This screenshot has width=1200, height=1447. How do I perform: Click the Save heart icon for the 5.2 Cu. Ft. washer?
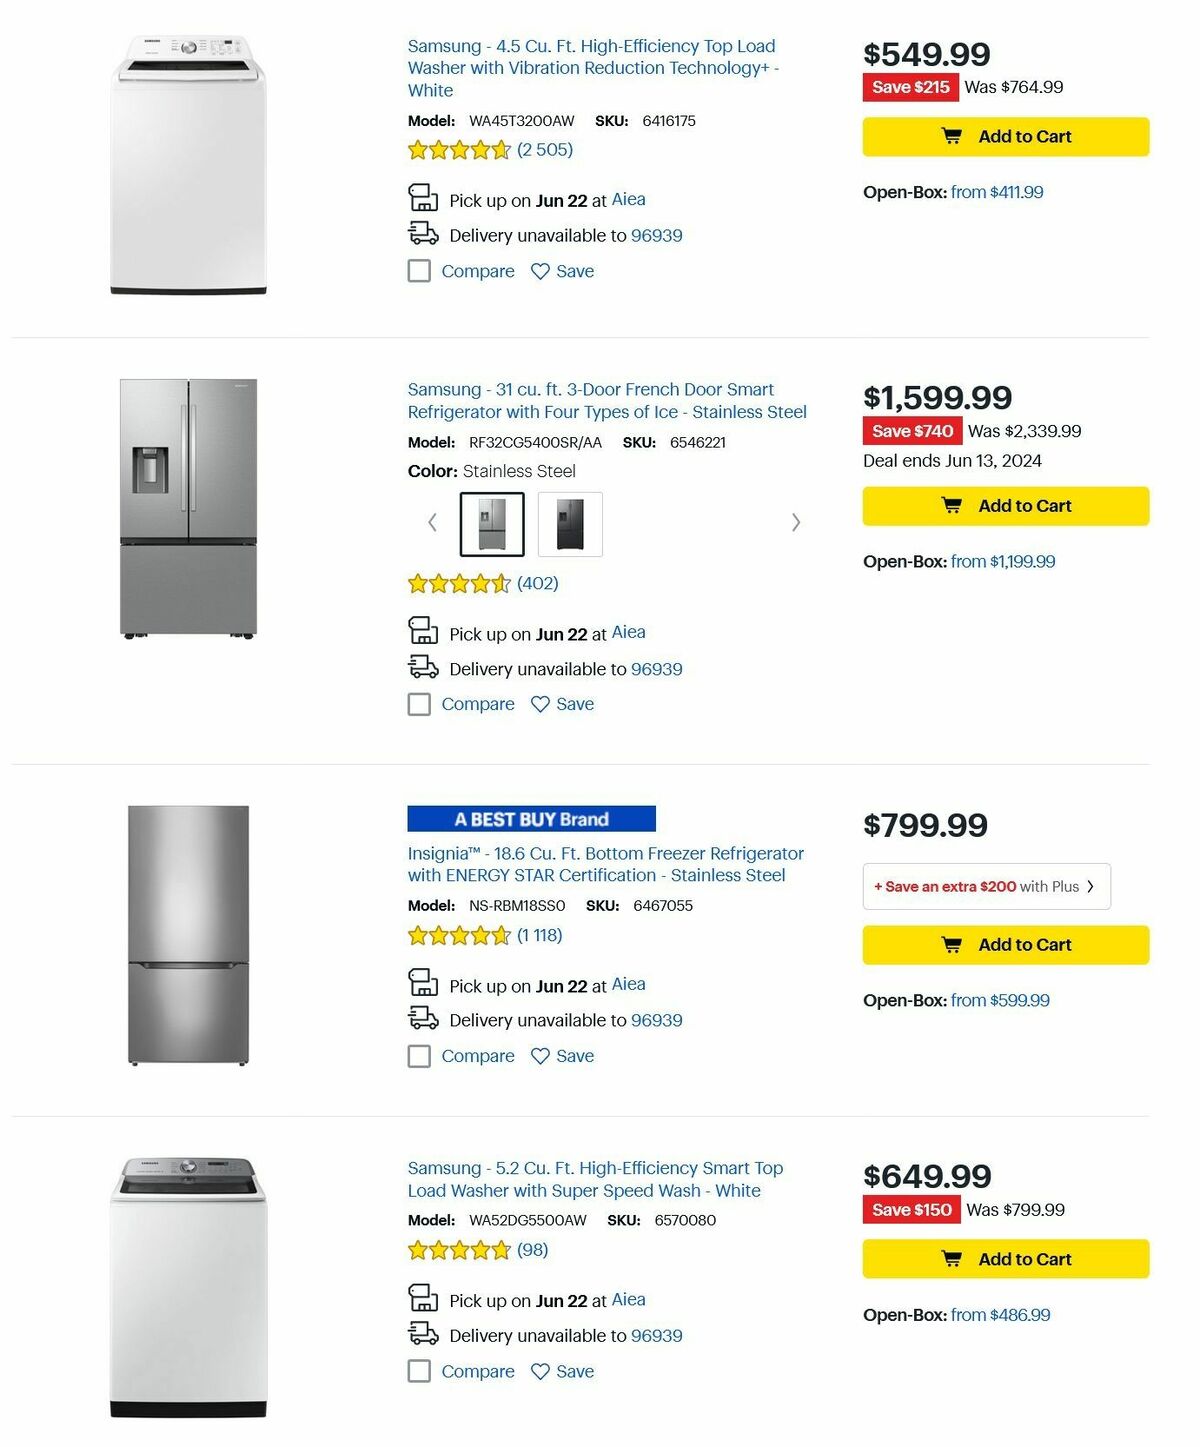coord(540,1371)
